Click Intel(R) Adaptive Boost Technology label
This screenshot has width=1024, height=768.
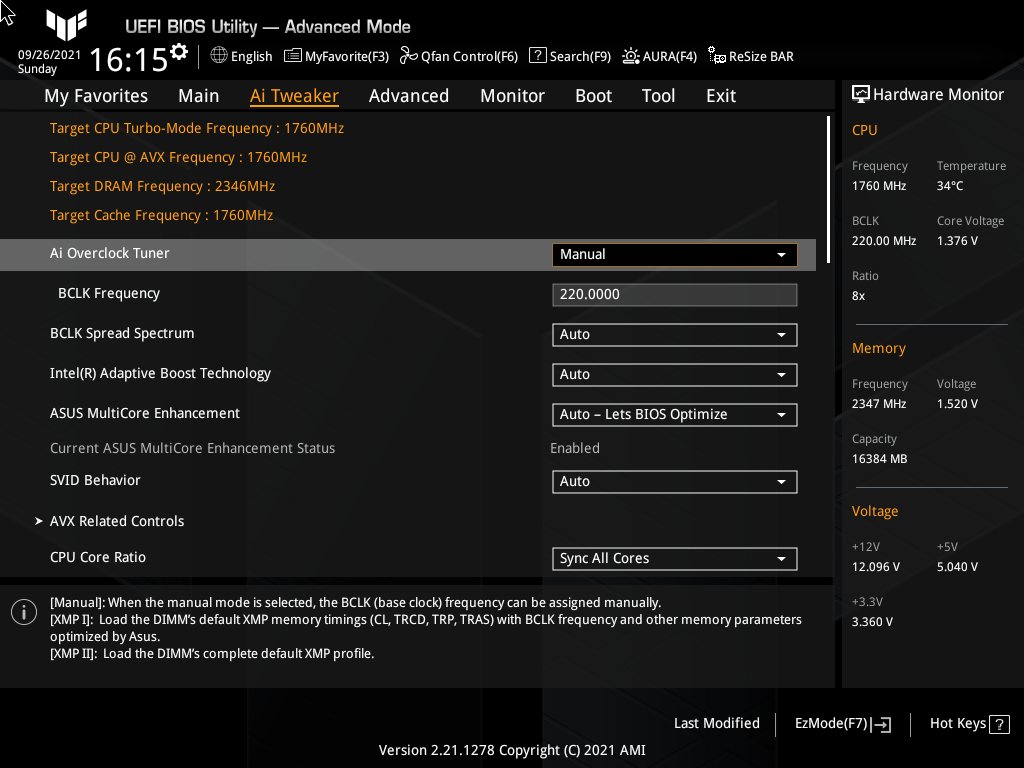pos(160,374)
